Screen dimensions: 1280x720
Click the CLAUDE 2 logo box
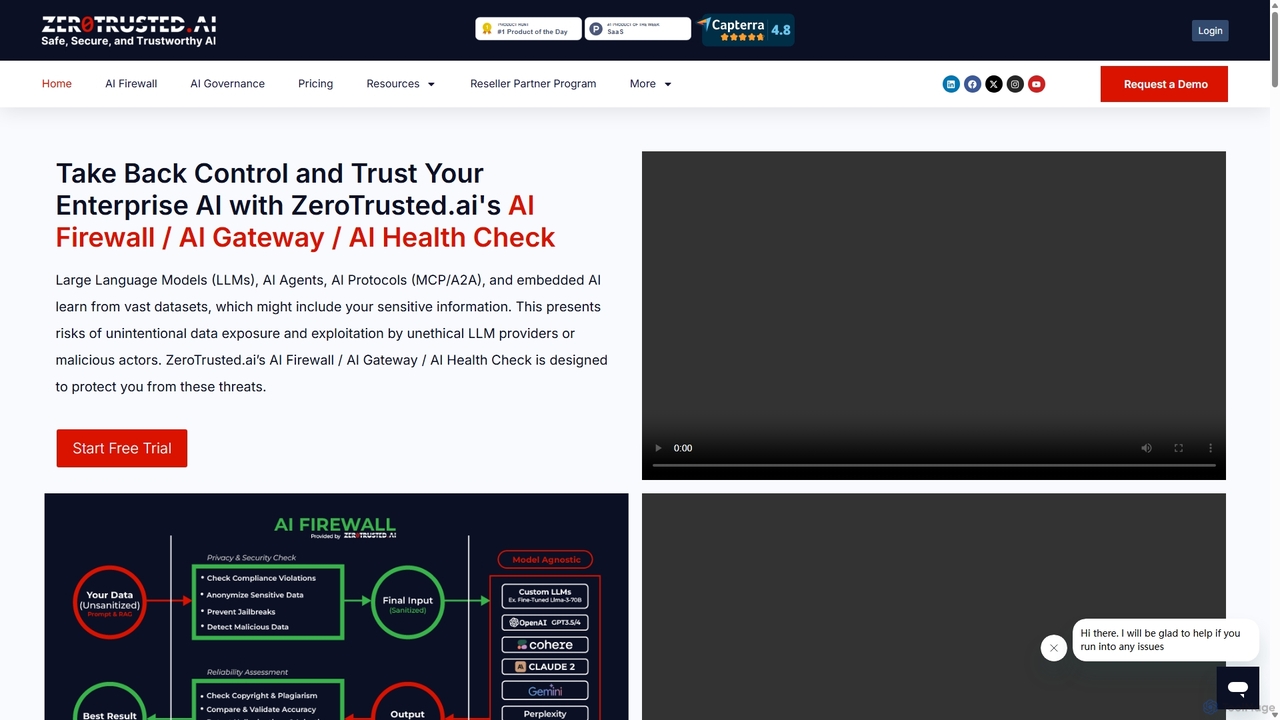tap(545, 667)
